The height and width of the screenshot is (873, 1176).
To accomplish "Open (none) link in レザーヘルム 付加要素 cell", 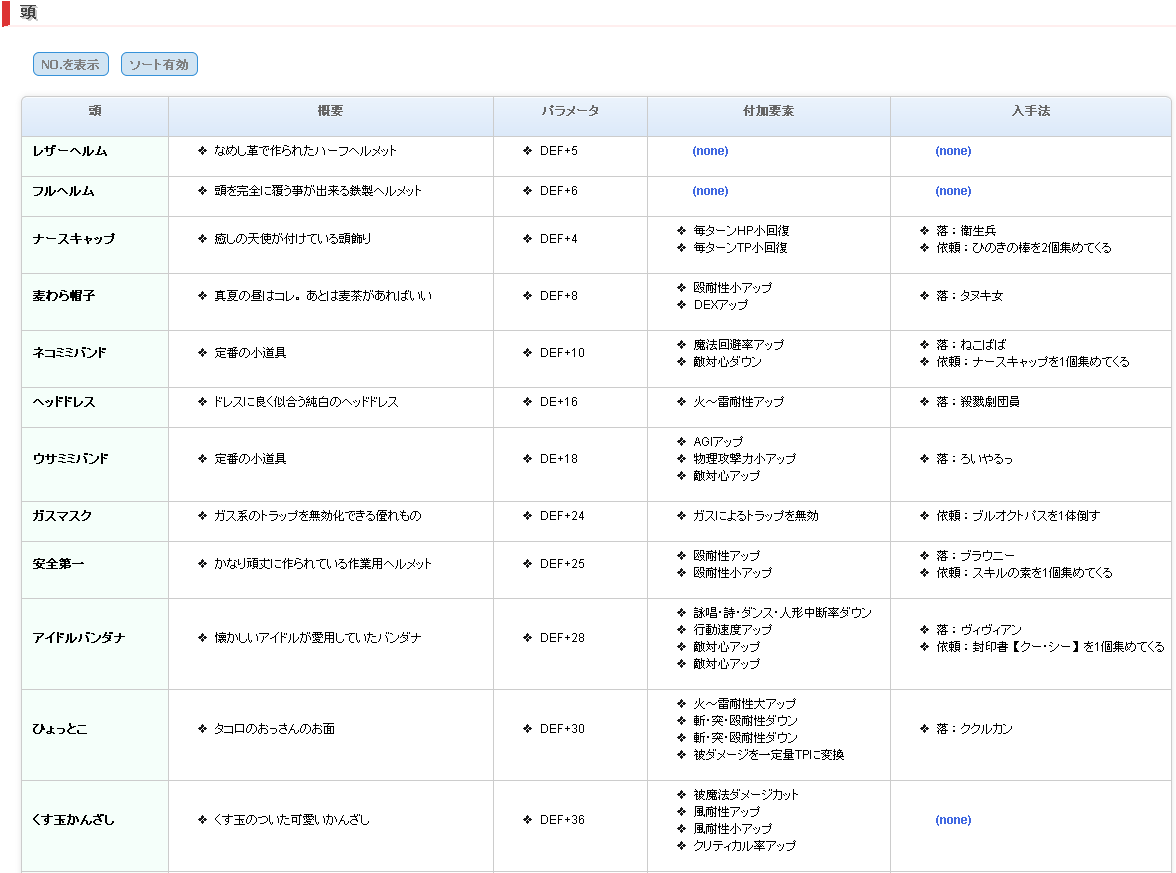I will tap(710, 151).
